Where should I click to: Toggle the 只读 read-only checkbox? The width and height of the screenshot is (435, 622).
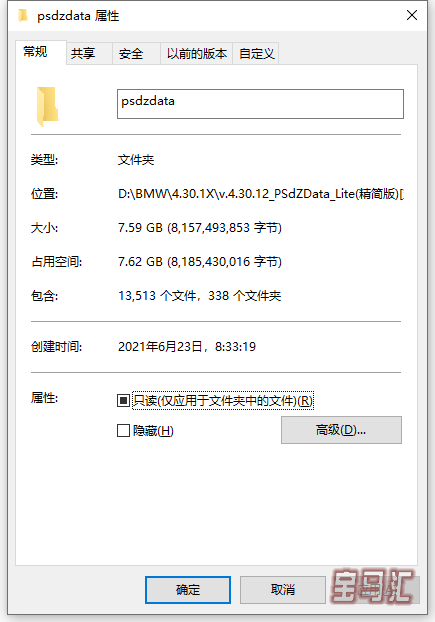click(123, 401)
